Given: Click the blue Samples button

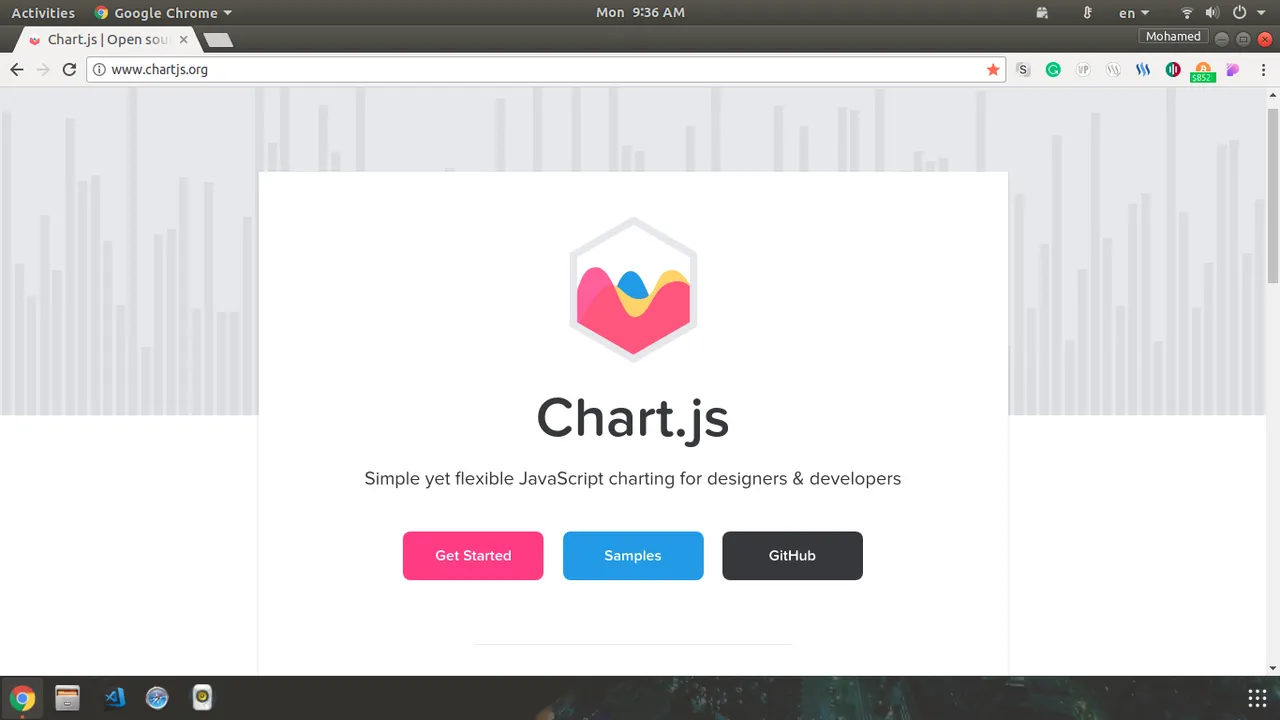Looking at the screenshot, I should click(633, 556).
